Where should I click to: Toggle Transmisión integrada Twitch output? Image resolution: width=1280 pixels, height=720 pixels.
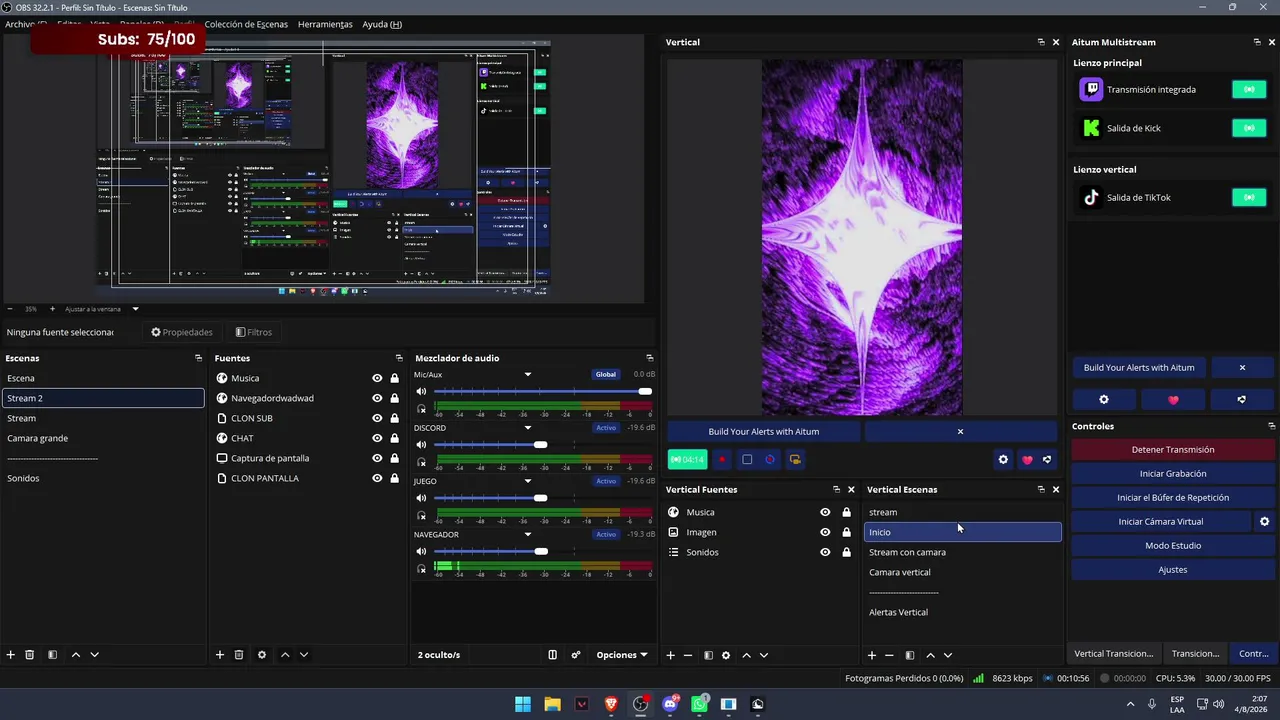(x=1249, y=89)
